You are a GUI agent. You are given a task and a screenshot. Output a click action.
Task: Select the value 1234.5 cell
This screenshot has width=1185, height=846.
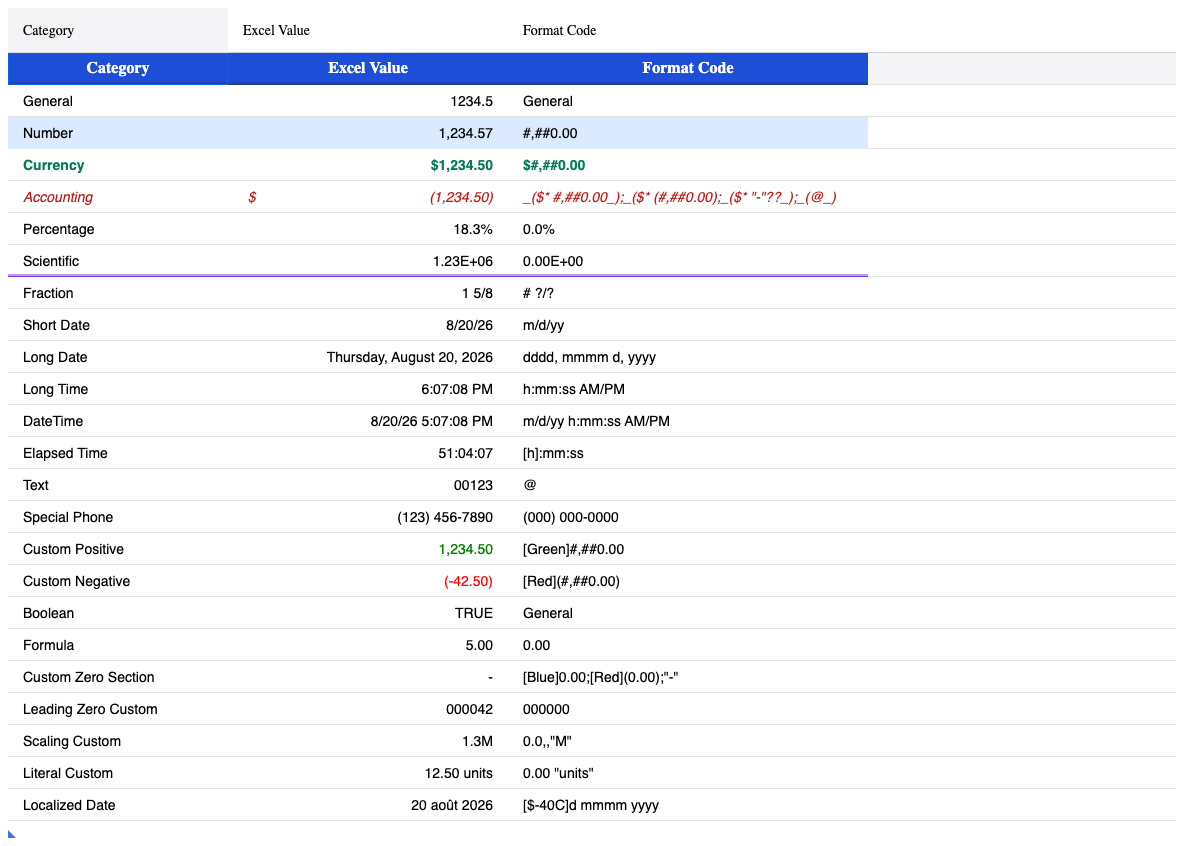coord(367,101)
